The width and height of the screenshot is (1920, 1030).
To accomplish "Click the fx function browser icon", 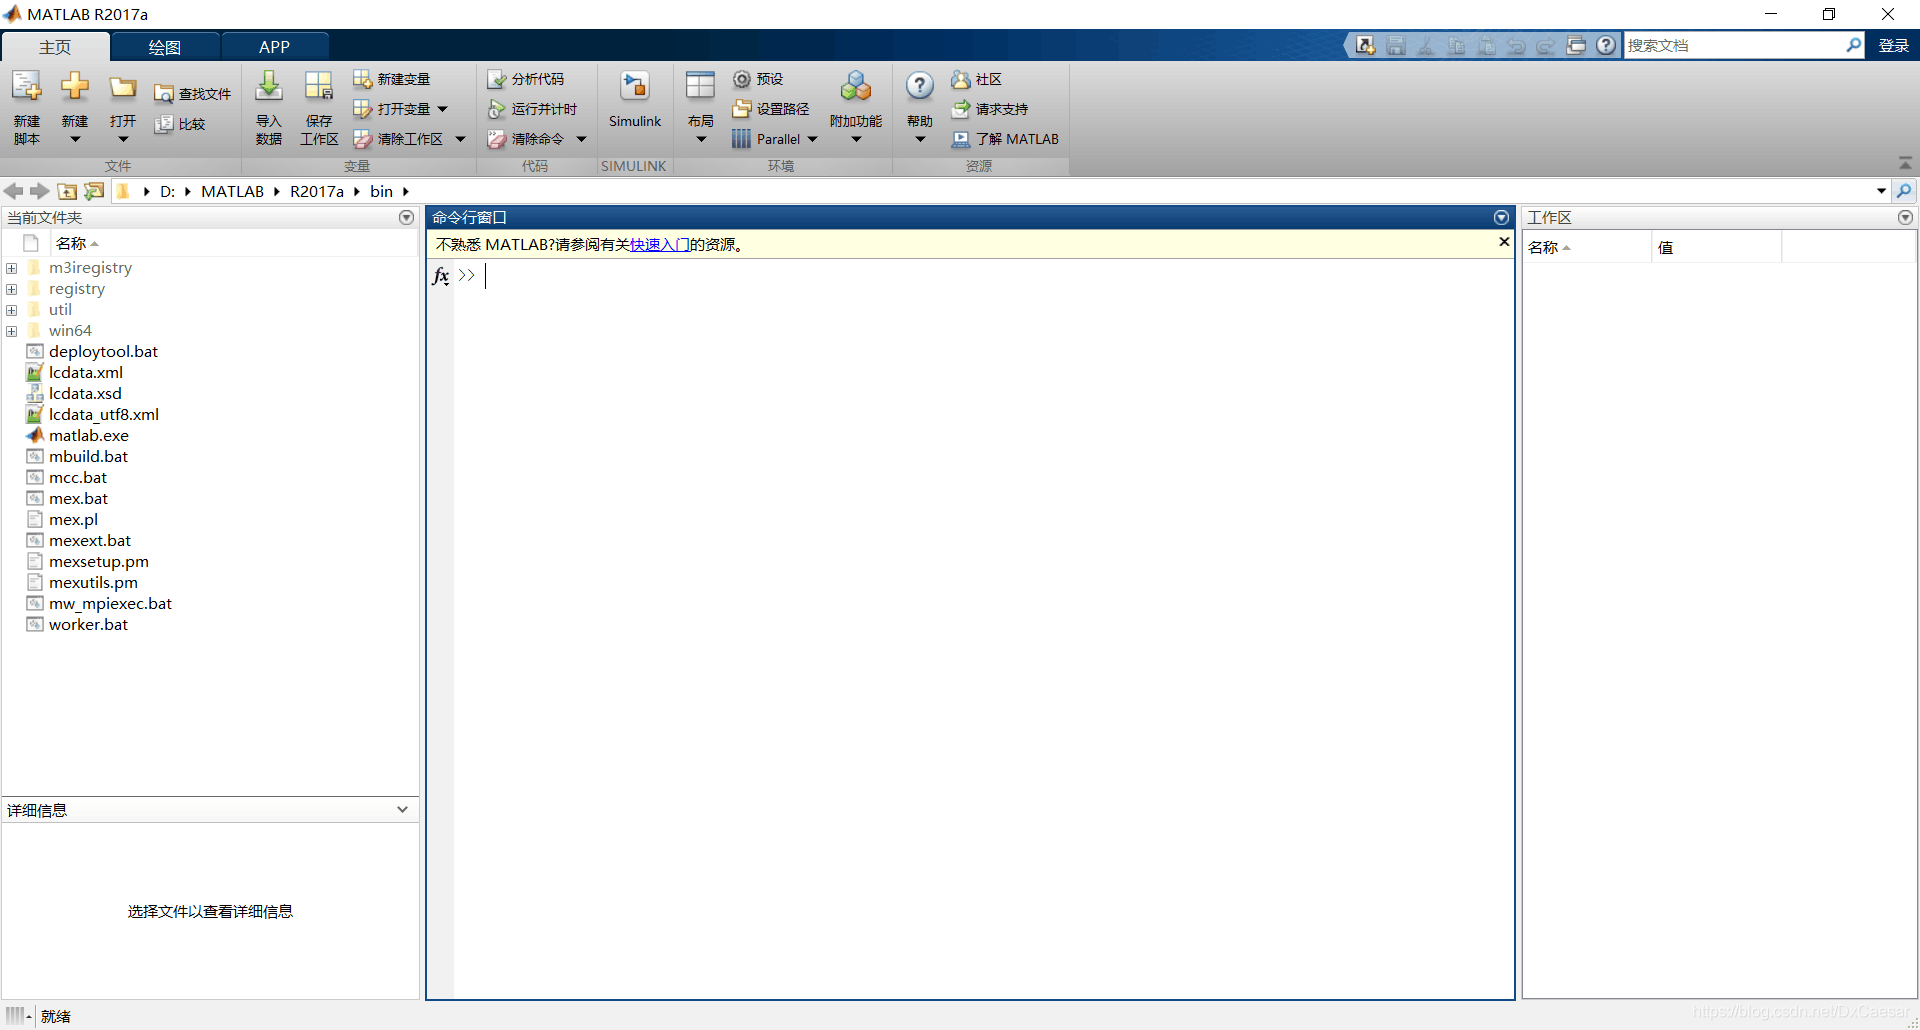I will click(441, 276).
